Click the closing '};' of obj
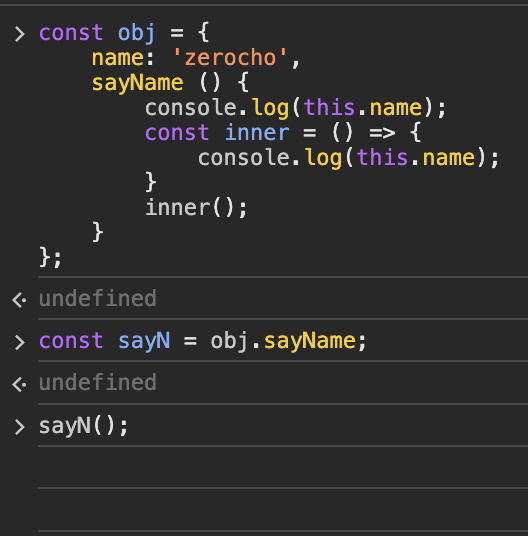The height and width of the screenshot is (536, 528). 51,257
